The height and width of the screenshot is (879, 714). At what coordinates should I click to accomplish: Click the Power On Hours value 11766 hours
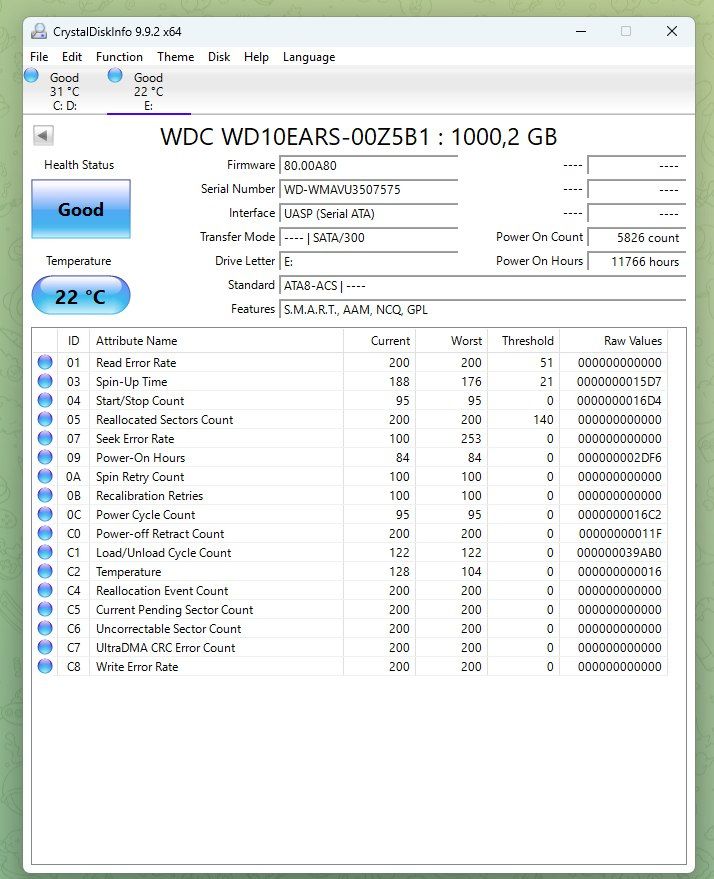(x=636, y=262)
